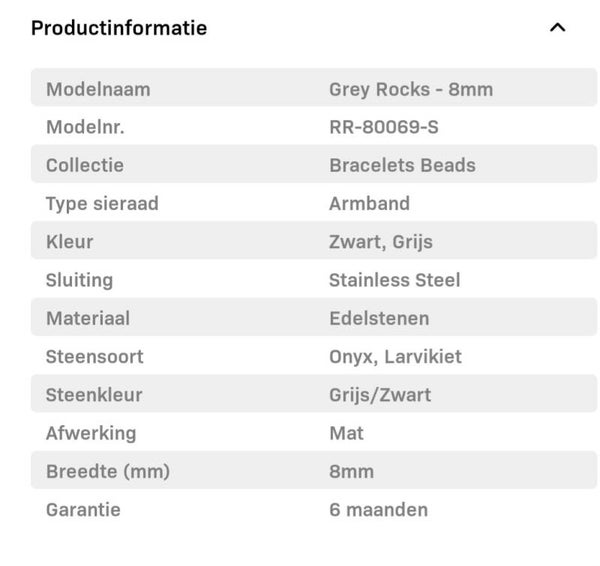600x566 pixels.
Task: Click the Stainless Steel value
Action: click(x=394, y=280)
